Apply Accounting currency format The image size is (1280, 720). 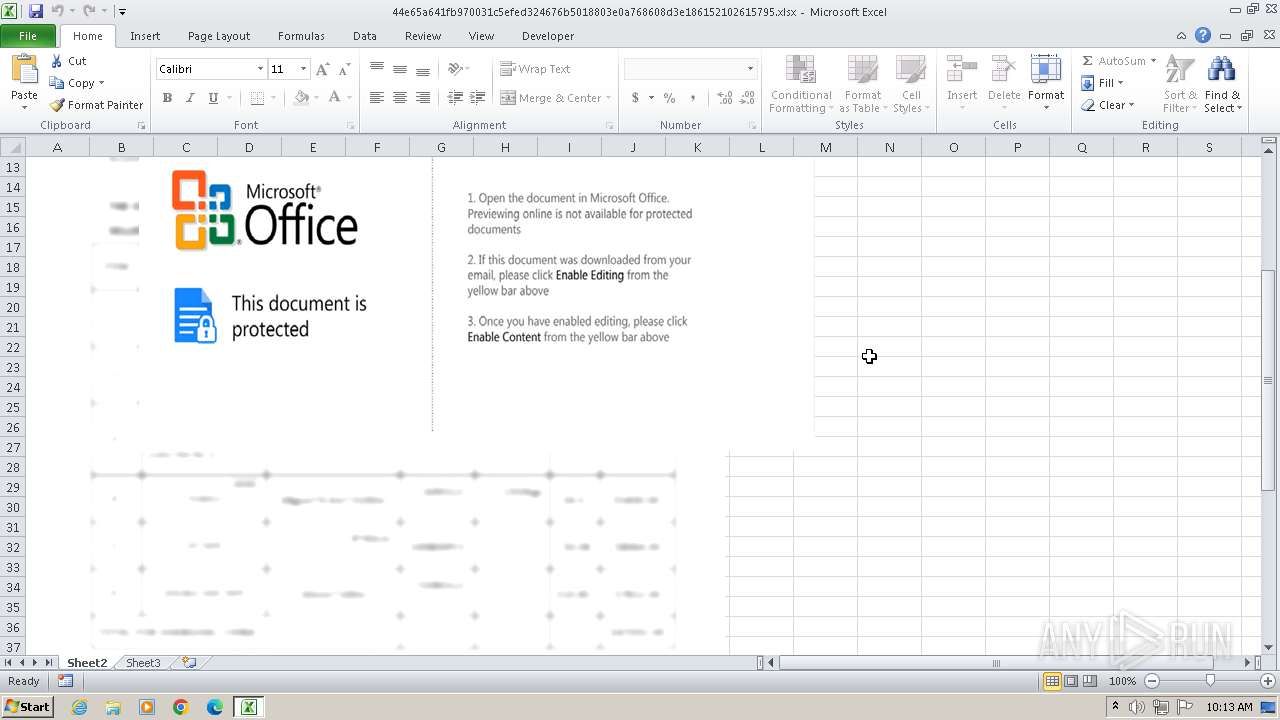[635, 98]
